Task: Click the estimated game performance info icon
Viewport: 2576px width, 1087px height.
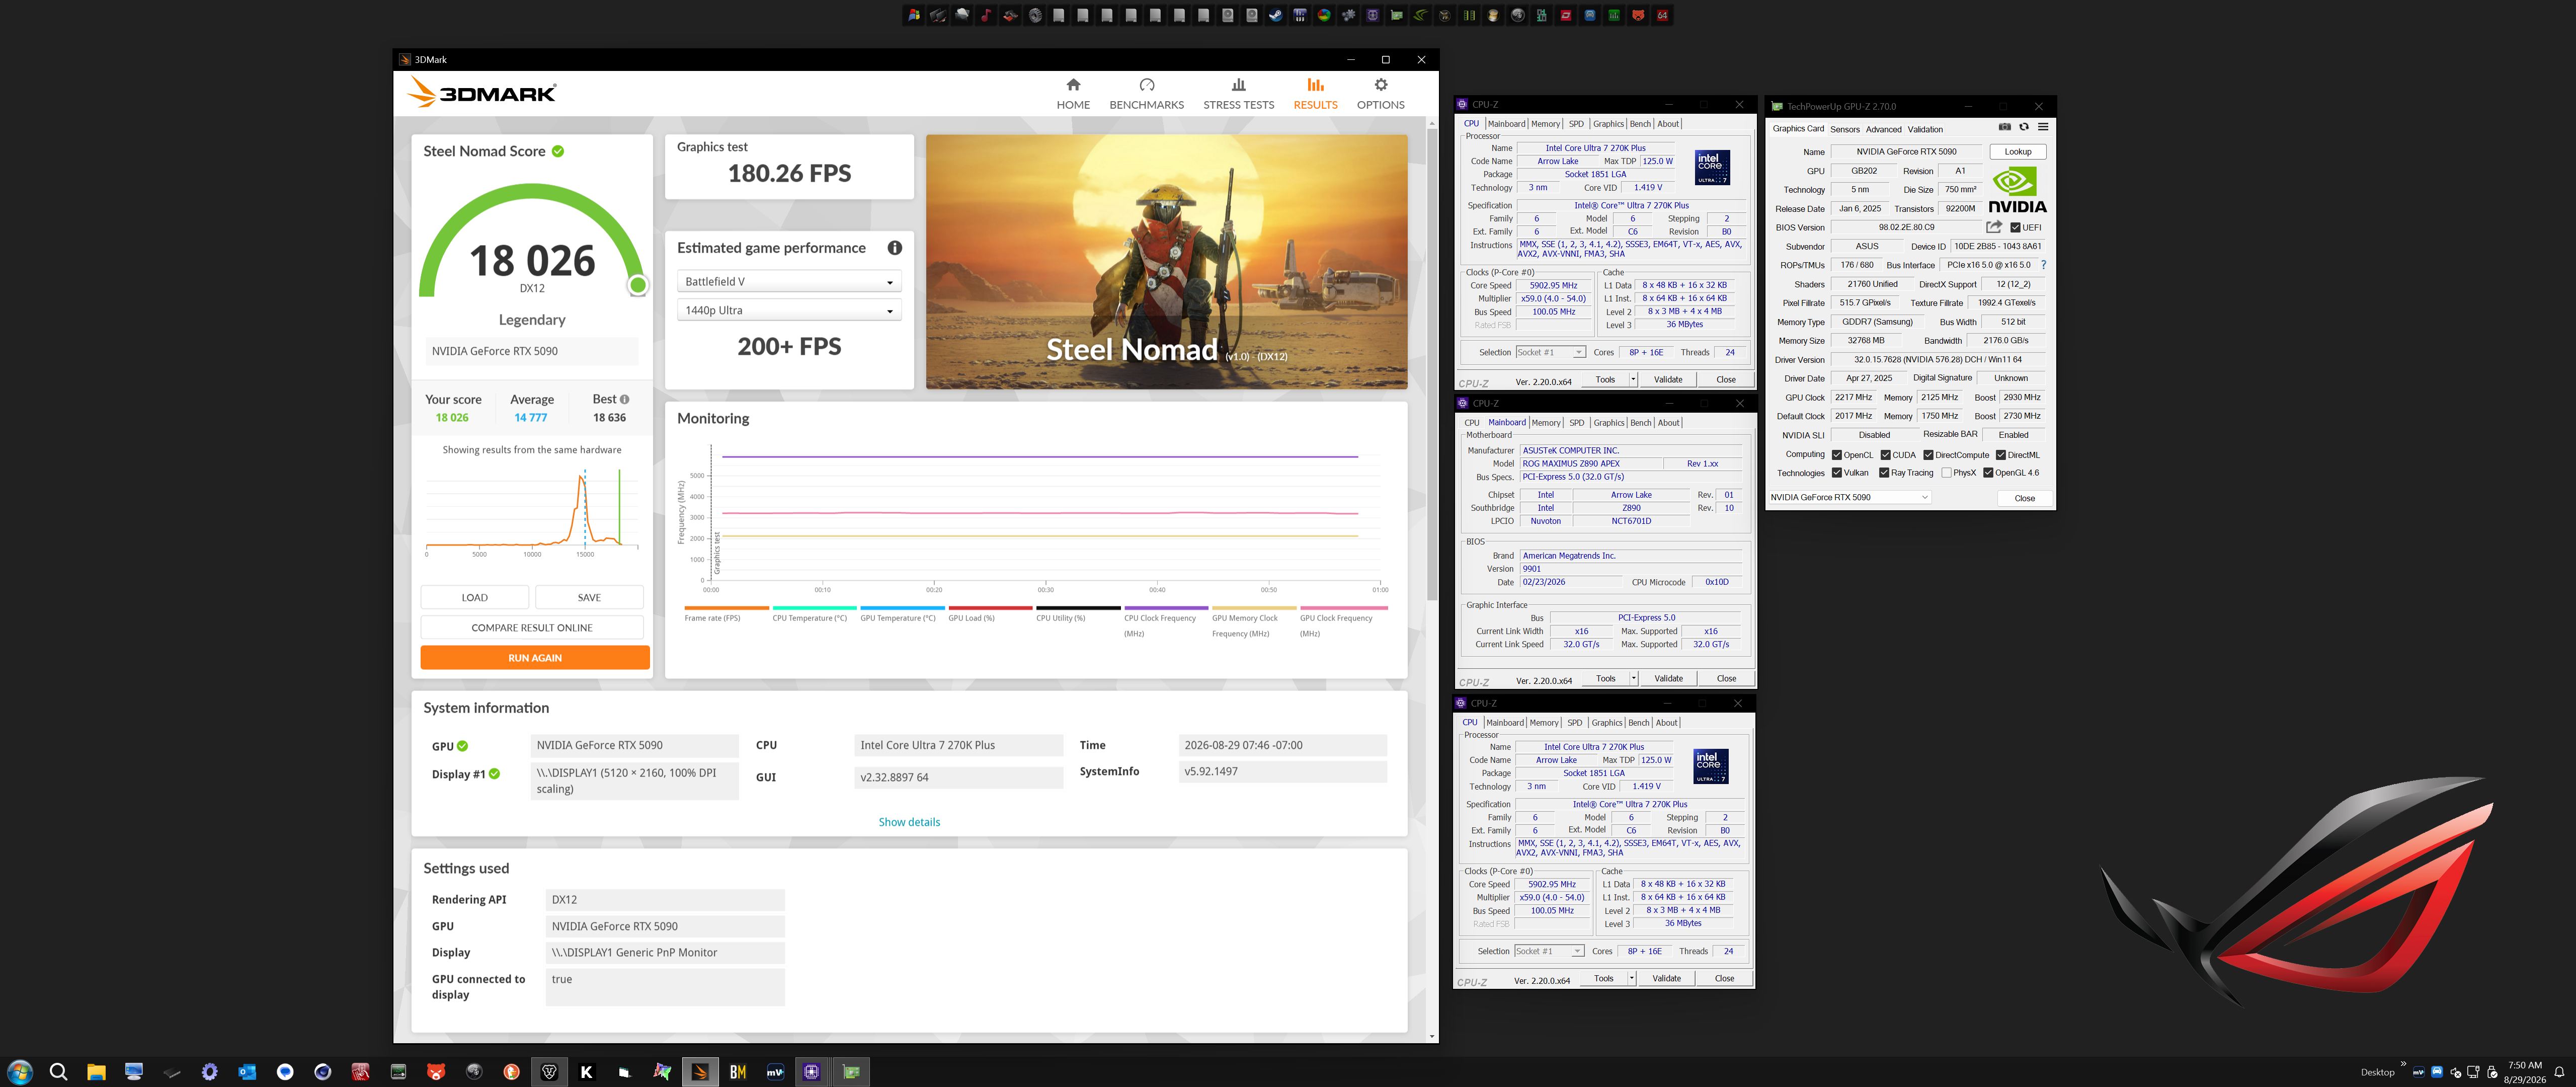Action: click(894, 248)
